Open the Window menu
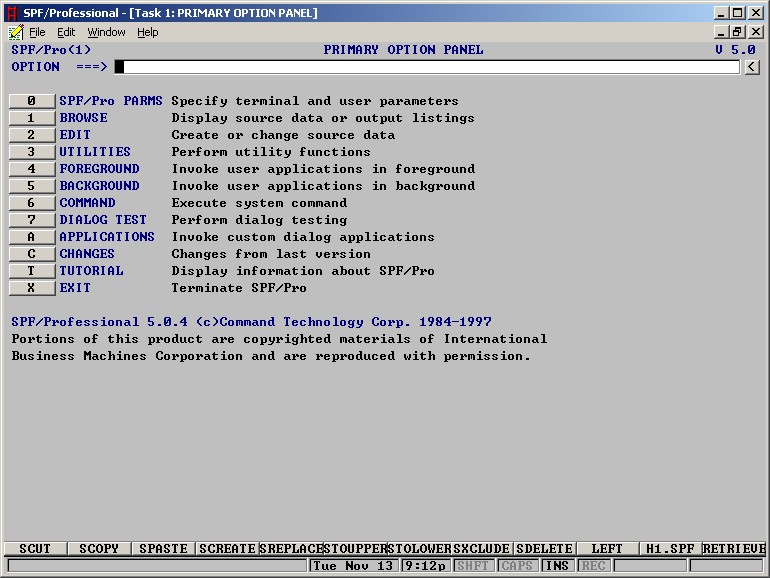Screen dimensions: 770x578 coord(106,32)
